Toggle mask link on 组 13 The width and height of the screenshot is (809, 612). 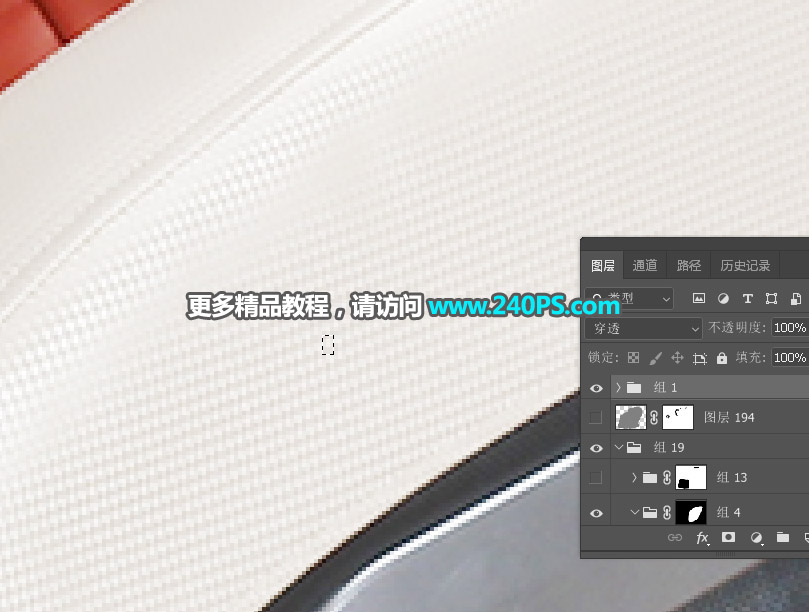[667, 478]
